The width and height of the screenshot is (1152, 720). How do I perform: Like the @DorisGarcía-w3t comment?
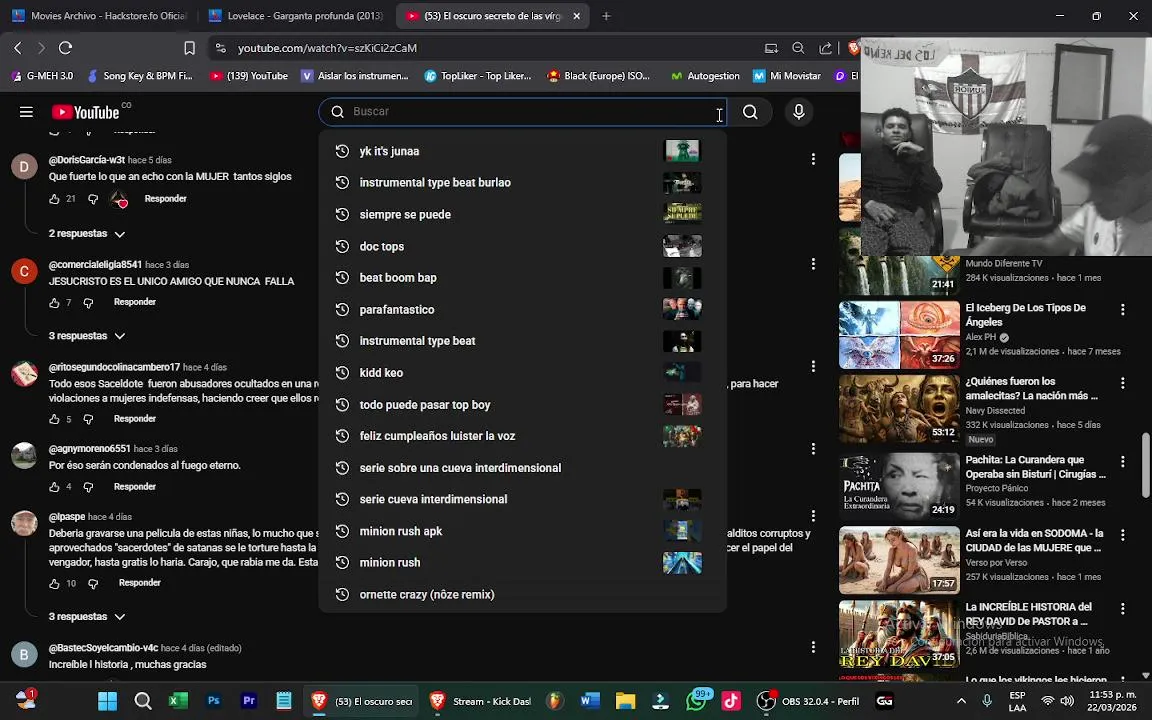[x=54, y=199]
